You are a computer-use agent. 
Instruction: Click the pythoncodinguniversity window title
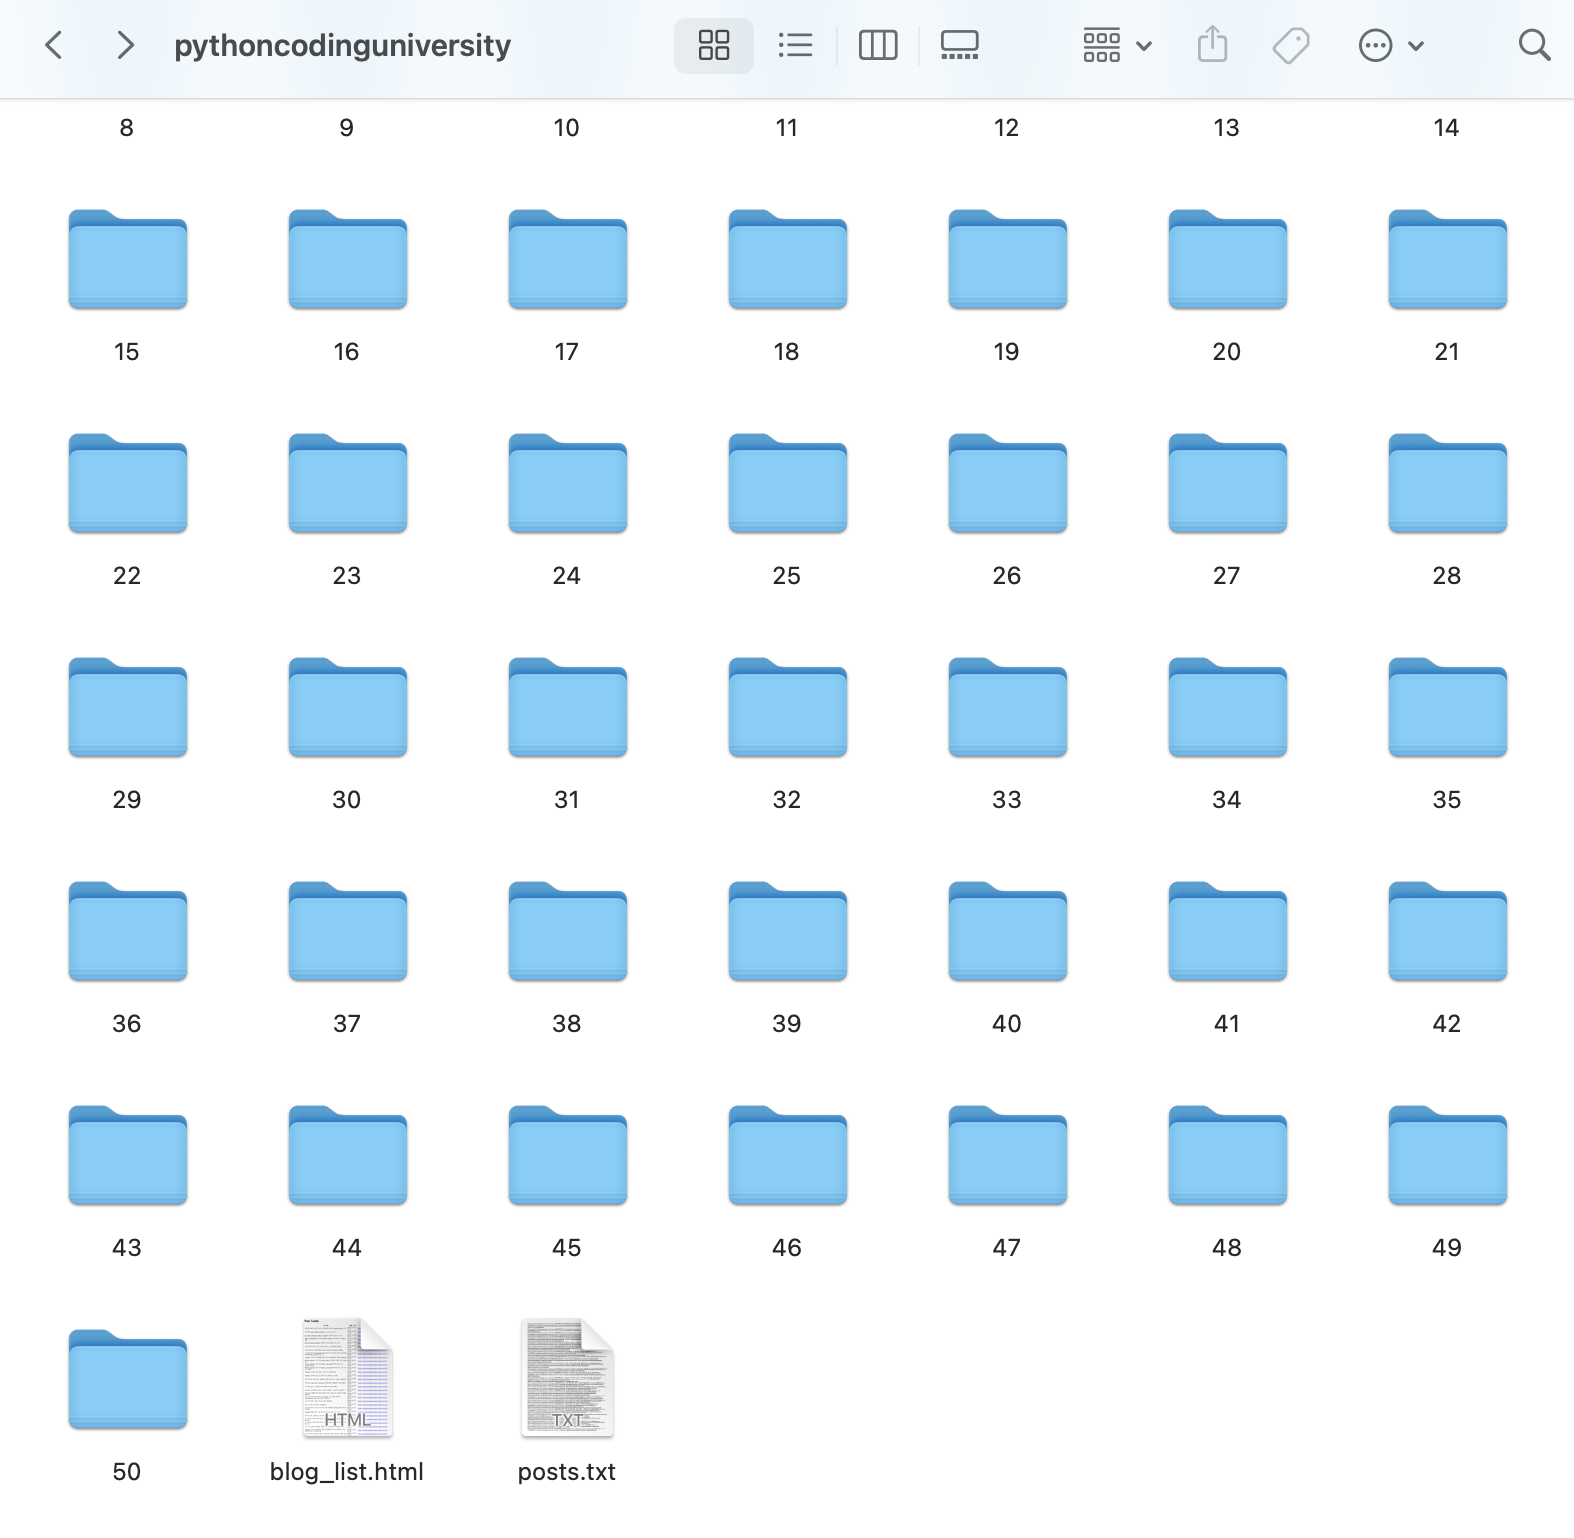(342, 46)
